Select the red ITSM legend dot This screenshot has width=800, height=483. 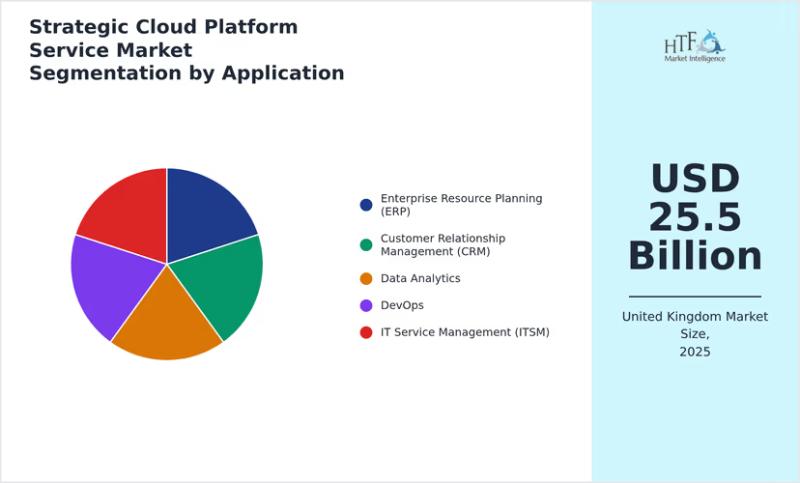click(366, 332)
